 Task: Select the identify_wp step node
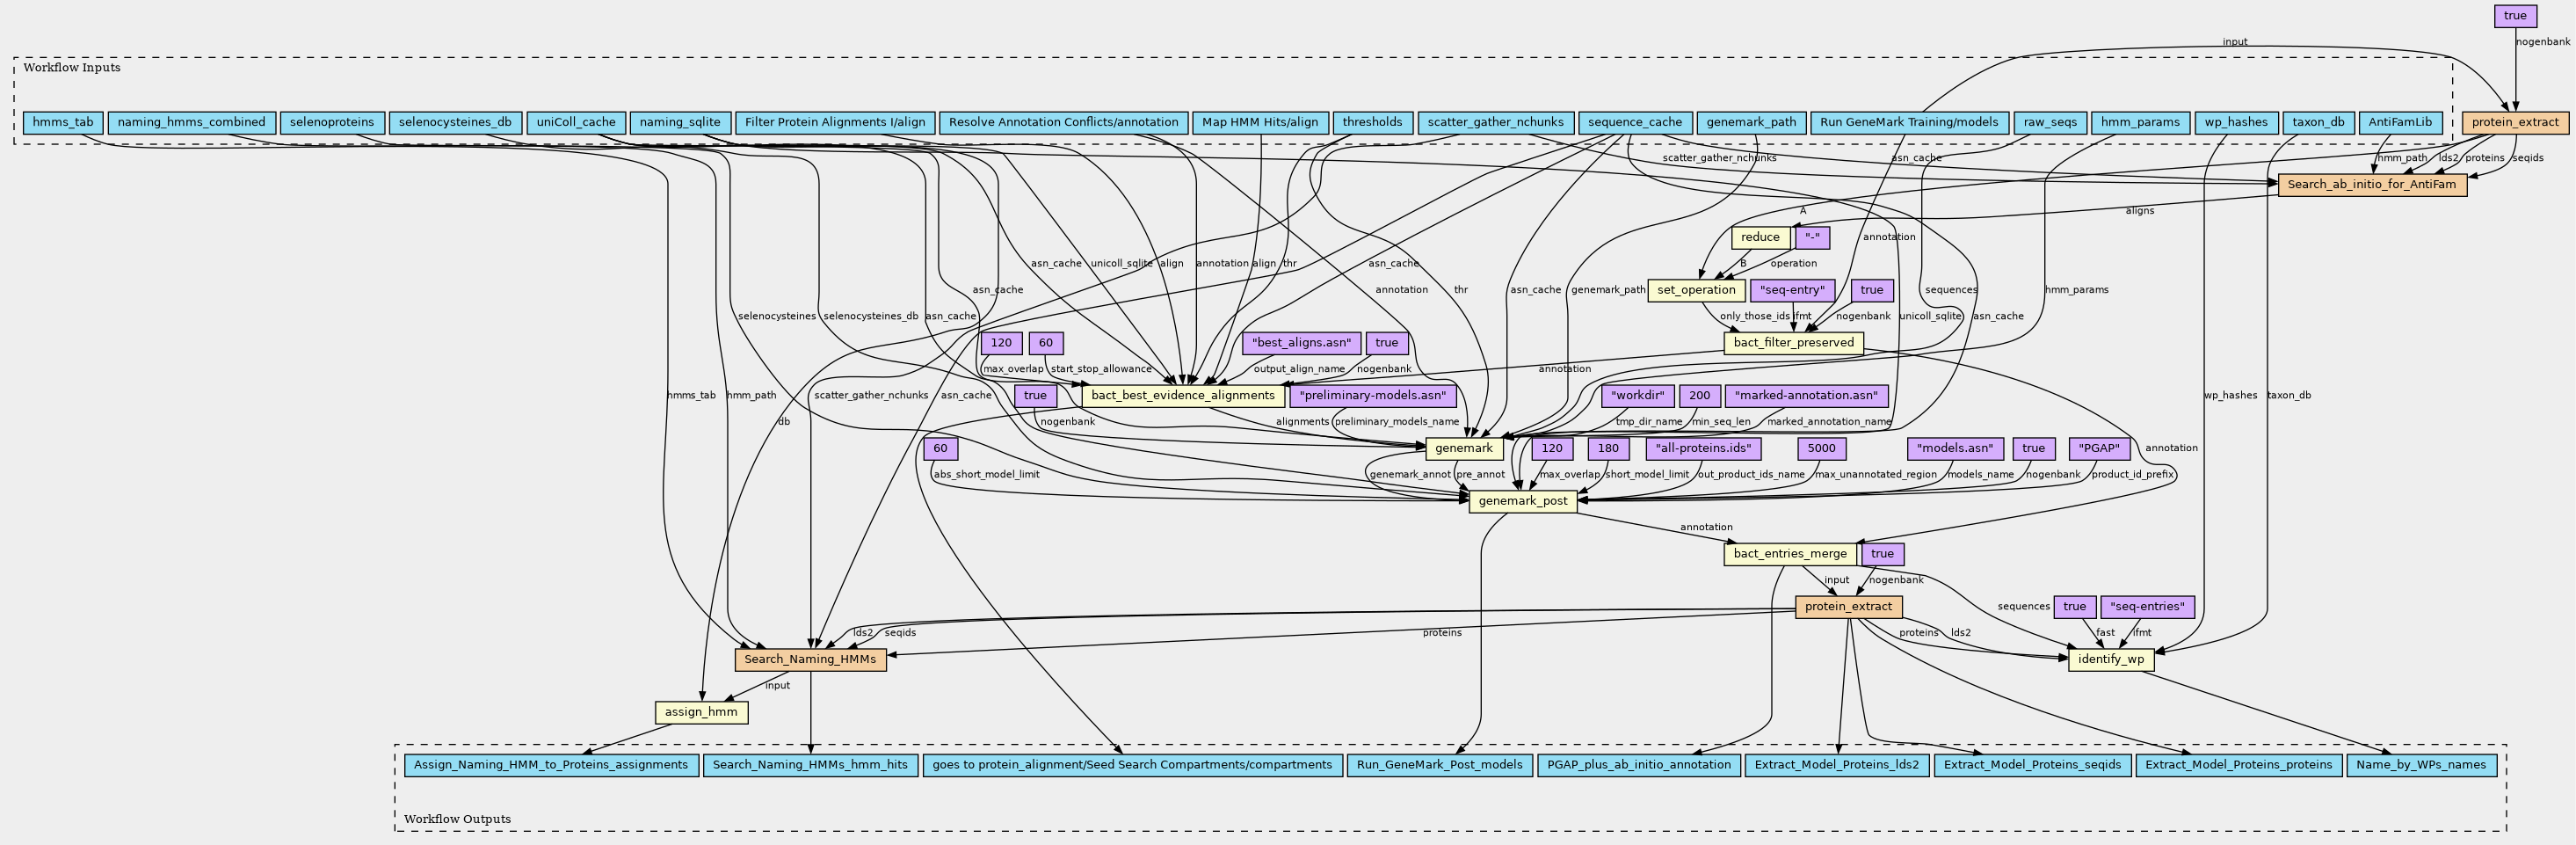[x=2111, y=660]
